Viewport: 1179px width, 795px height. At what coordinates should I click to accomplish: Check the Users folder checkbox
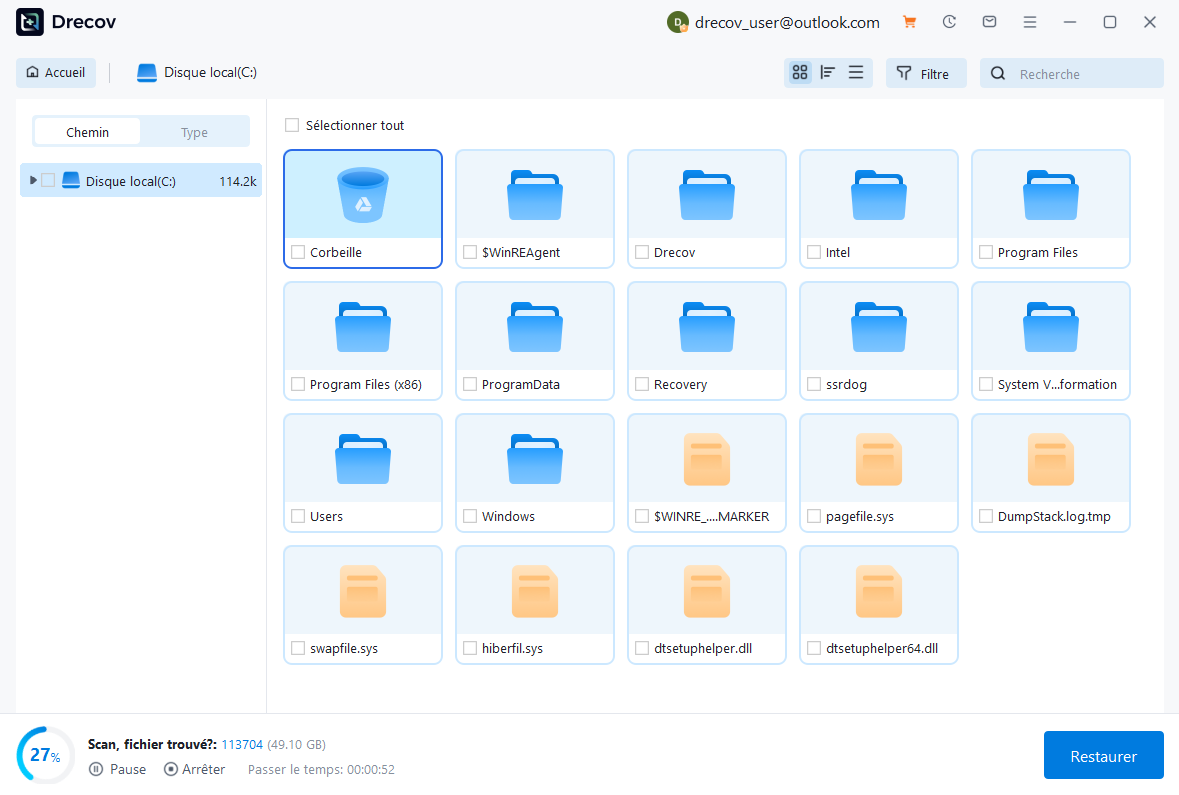[x=298, y=516]
